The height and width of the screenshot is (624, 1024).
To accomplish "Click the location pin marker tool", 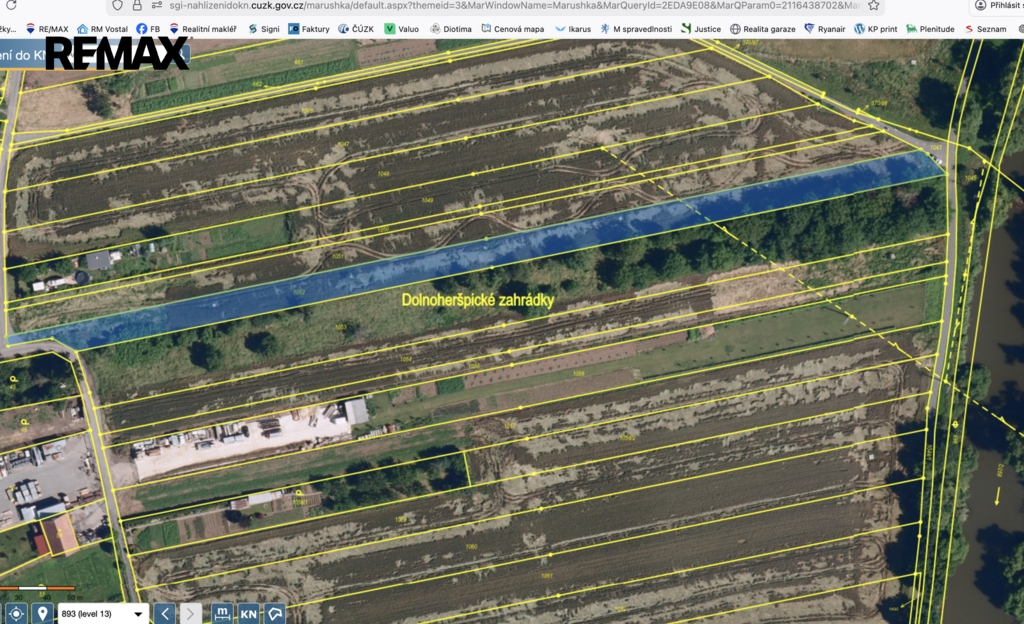I will tap(42, 614).
